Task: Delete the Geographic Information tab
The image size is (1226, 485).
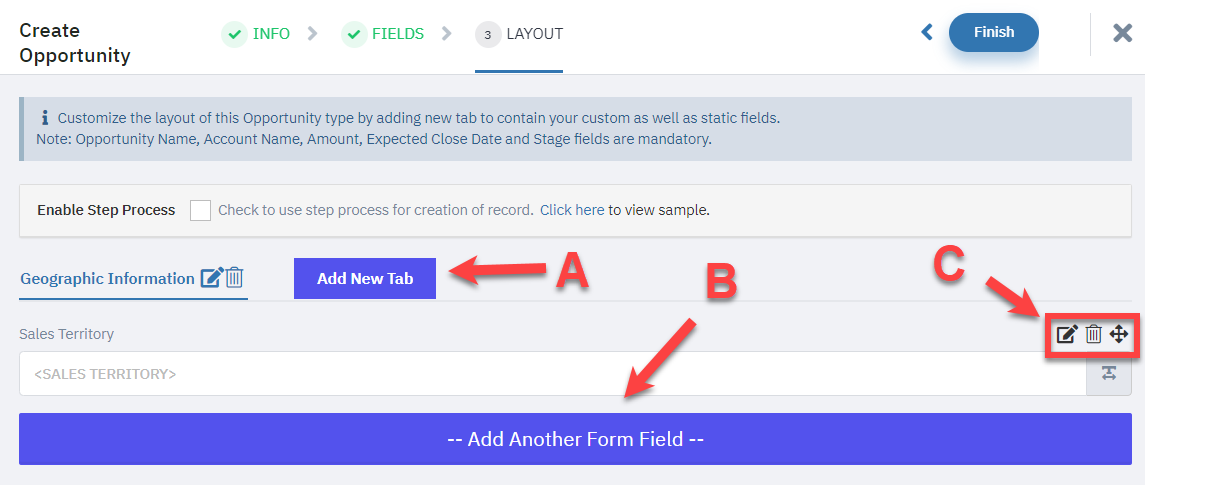Action: click(x=235, y=278)
